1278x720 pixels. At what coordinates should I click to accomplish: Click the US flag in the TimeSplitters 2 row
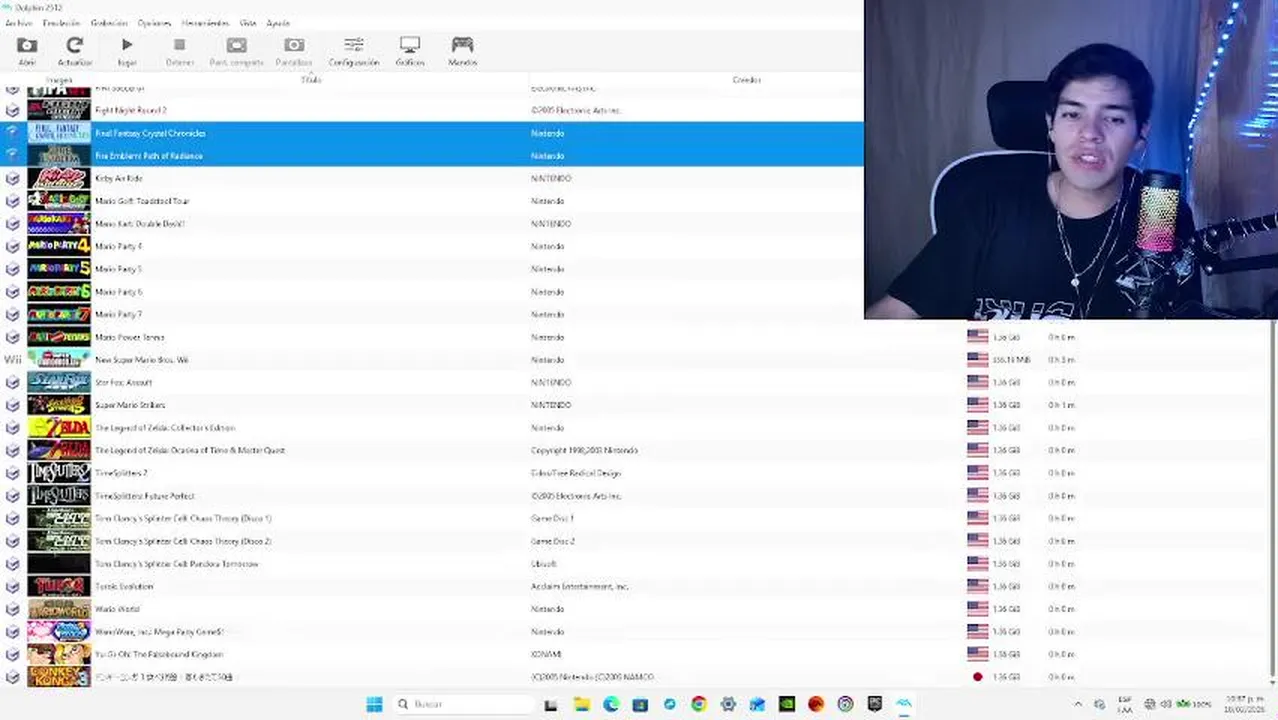(977, 473)
